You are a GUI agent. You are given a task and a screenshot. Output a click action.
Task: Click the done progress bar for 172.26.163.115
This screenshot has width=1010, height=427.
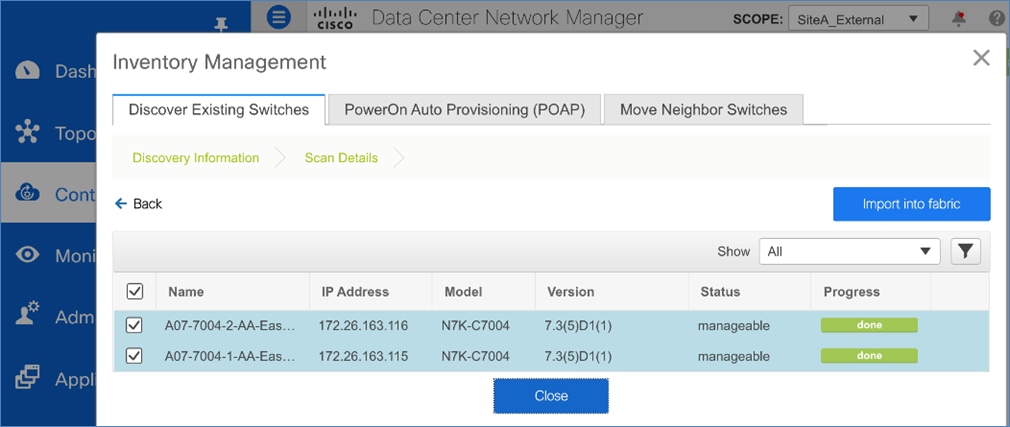(x=869, y=356)
